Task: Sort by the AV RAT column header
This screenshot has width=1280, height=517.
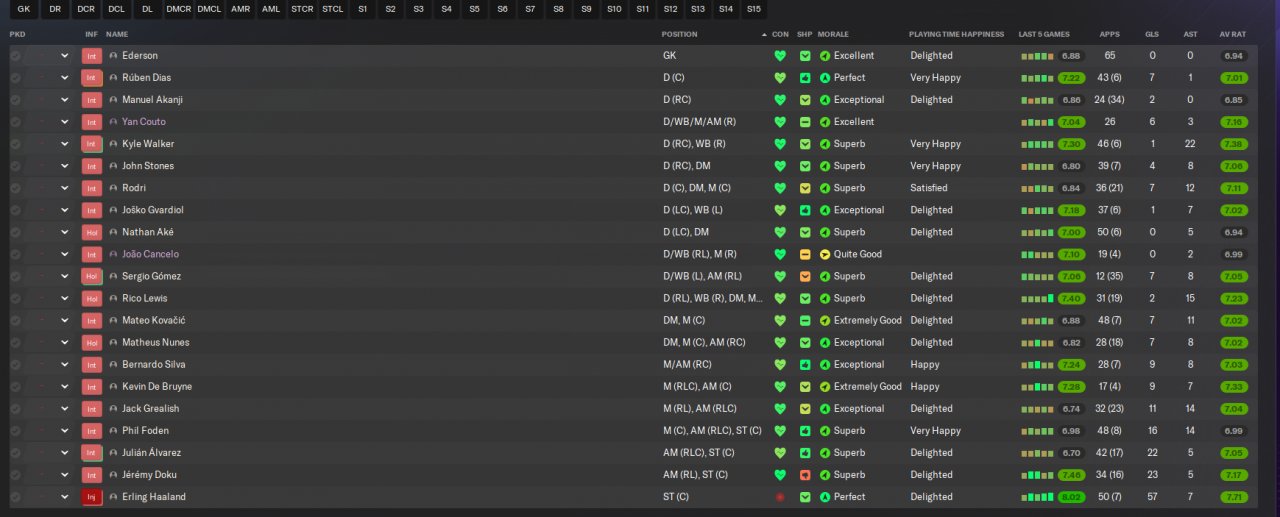Action: pyautogui.click(x=1232, y=34)
